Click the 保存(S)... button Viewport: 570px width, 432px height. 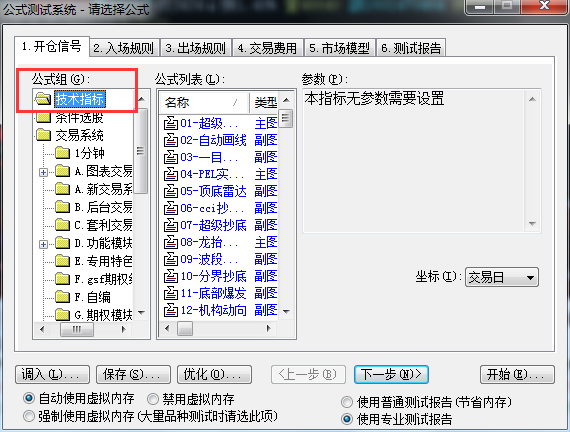coord(133,375)
